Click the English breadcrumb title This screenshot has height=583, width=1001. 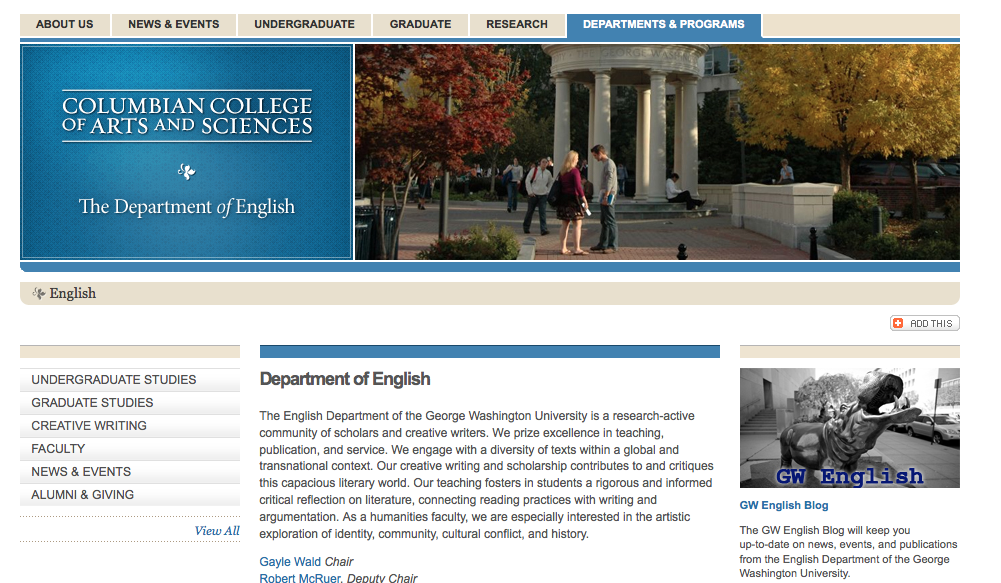[x=73, y=293]
